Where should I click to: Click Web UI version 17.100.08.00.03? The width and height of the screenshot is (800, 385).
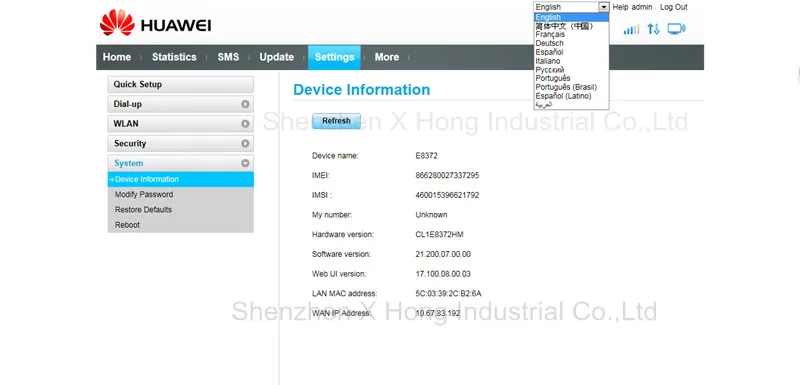(x=443, y=274)
